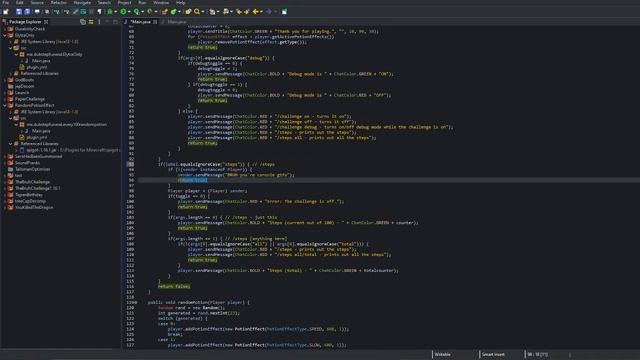Open the Run menu
The height and width of the screenshot is (360, 640).
tap(142, 2)
